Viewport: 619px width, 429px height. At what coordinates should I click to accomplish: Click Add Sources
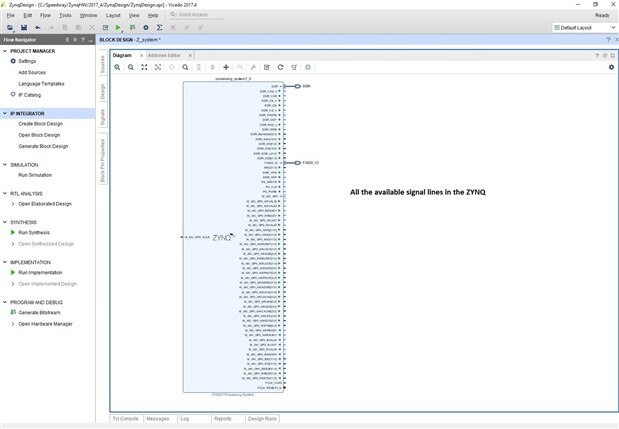click(32, 73)
